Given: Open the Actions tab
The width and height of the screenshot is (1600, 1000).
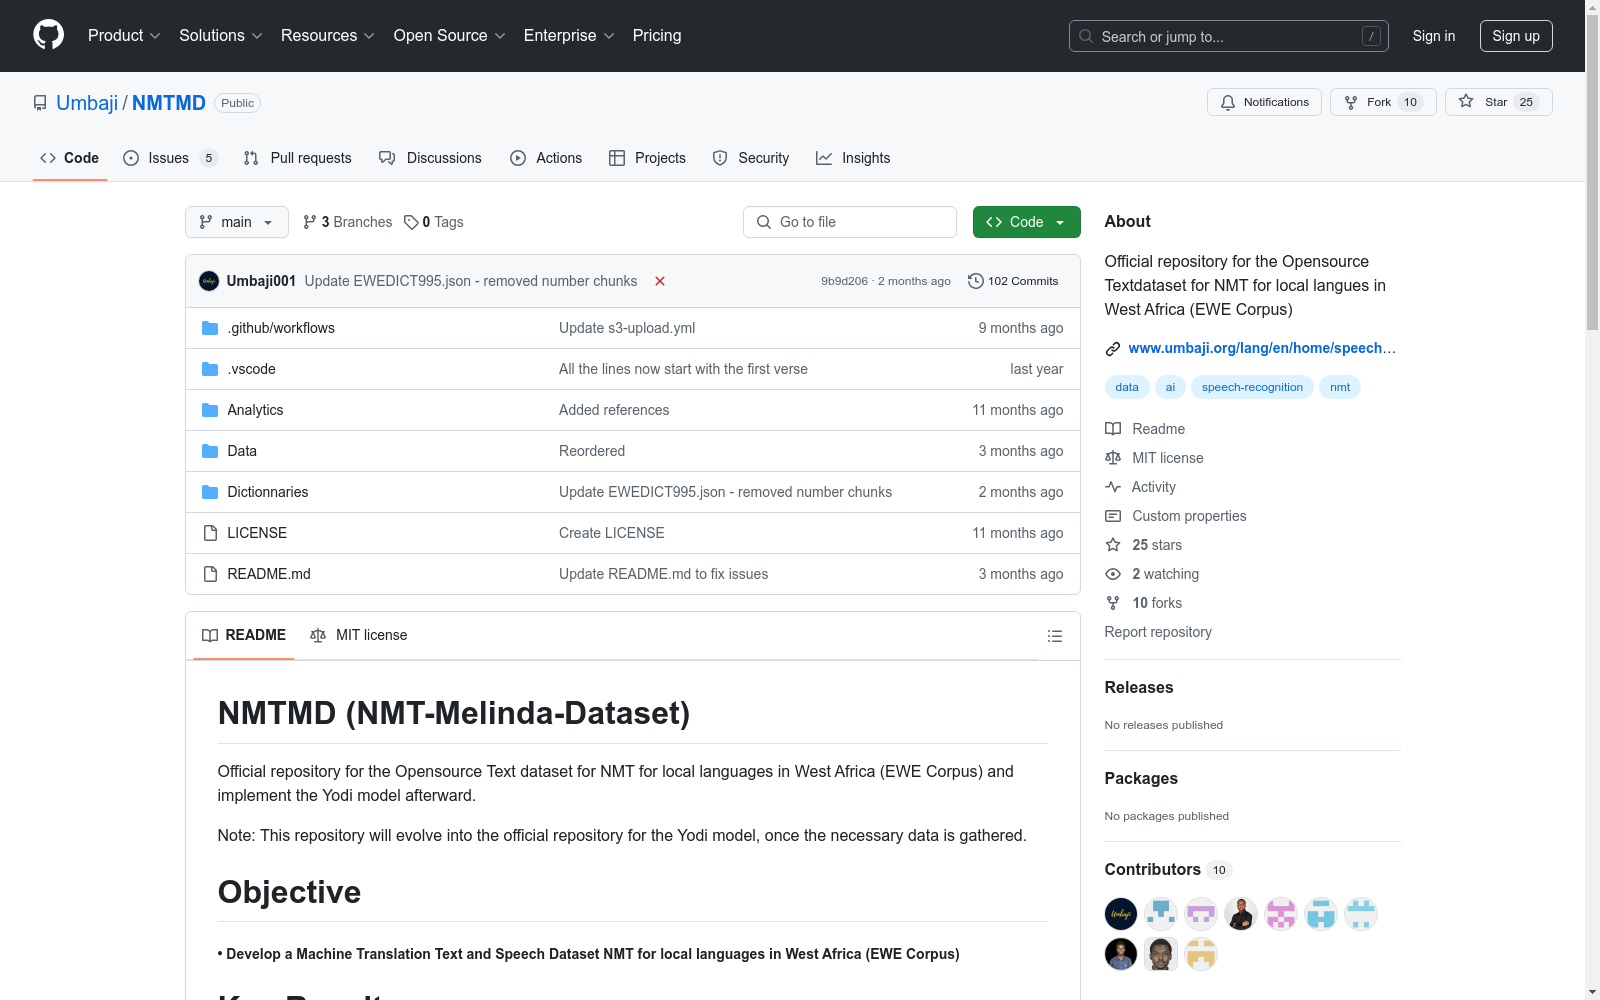Looking at the screenshot, I should click(546, 158).
